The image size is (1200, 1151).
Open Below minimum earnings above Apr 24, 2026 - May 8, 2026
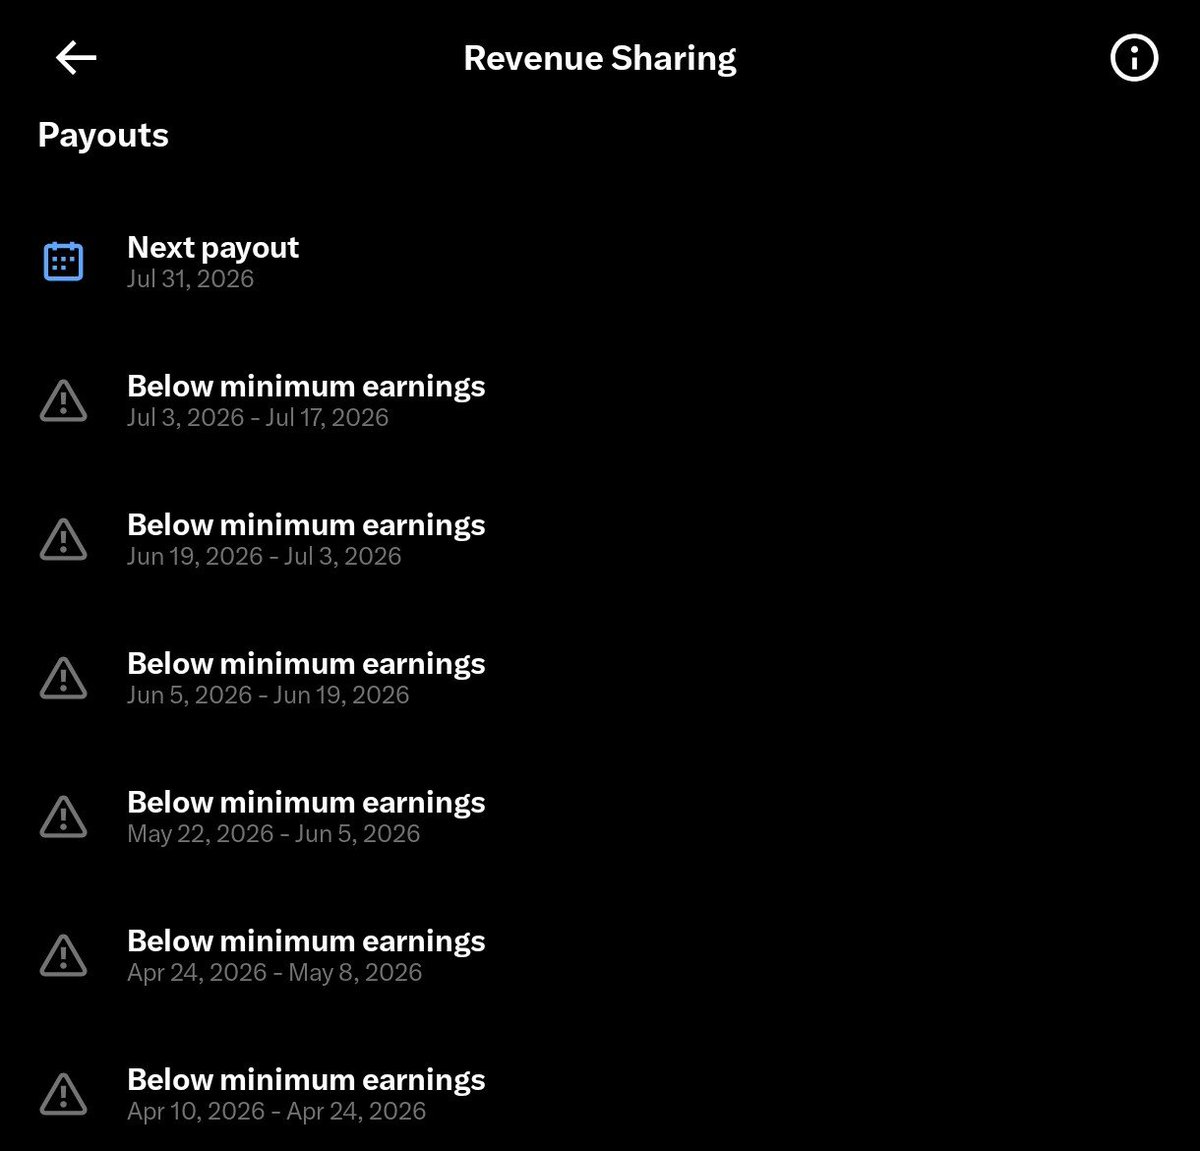306,941
